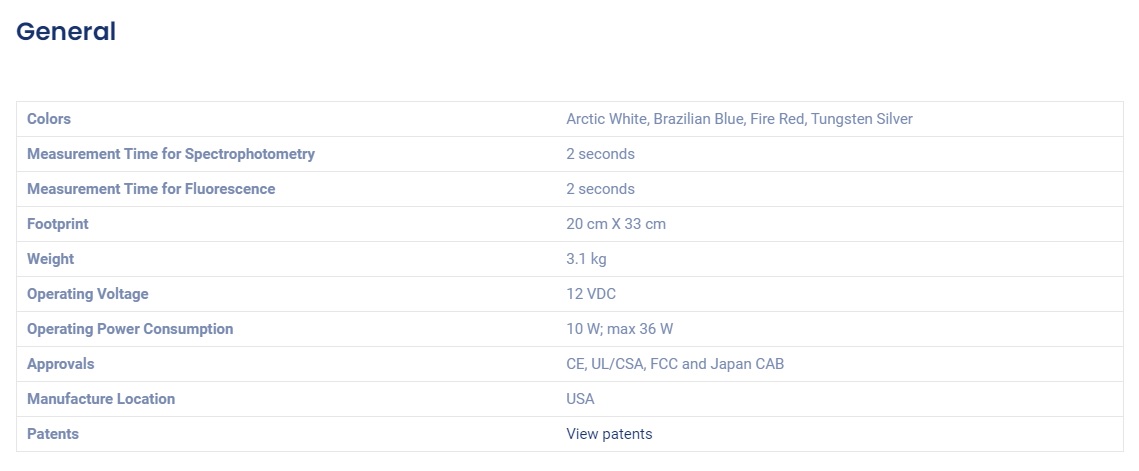
Task: Click the 10 W; max 36 W value
Action: tap(619, 329)
